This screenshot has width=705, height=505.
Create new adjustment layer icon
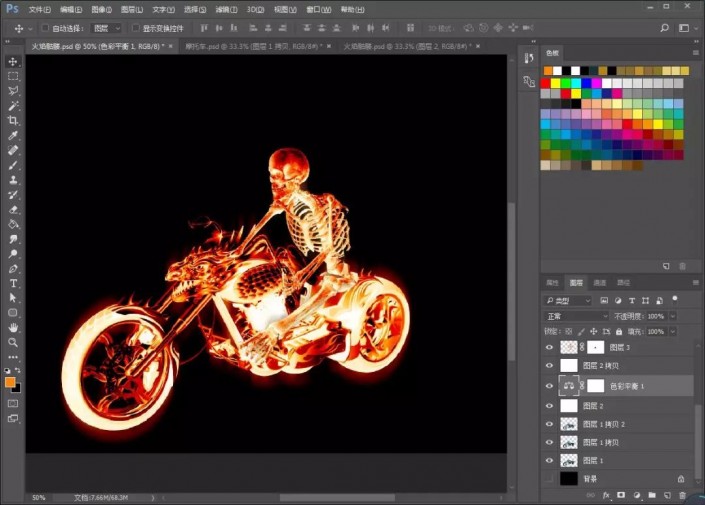(637, 495)
